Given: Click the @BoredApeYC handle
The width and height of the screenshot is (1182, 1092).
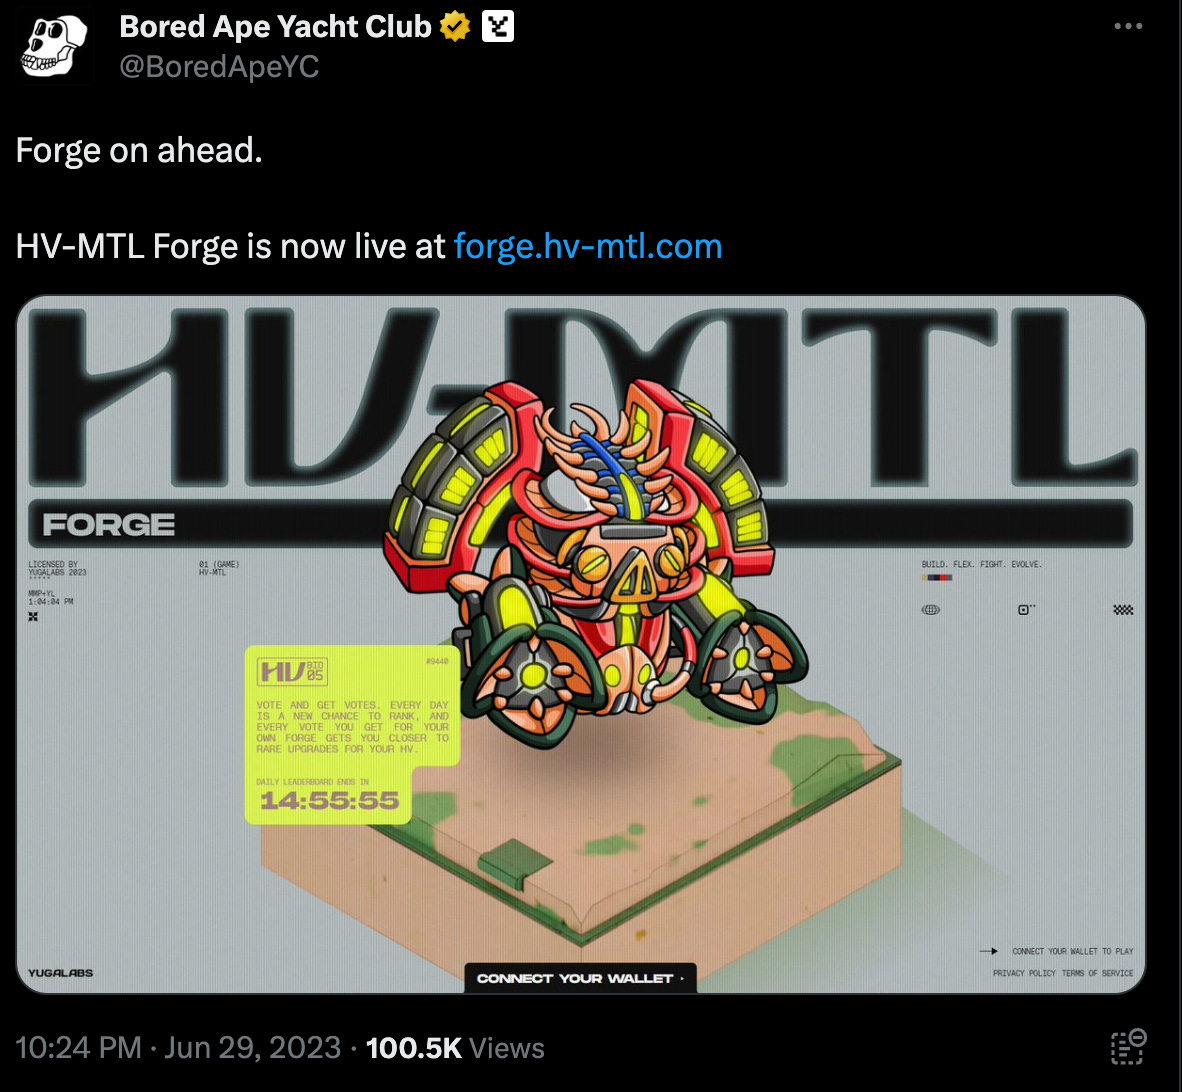Looking at the screenshot, I should tap(219, 66).
